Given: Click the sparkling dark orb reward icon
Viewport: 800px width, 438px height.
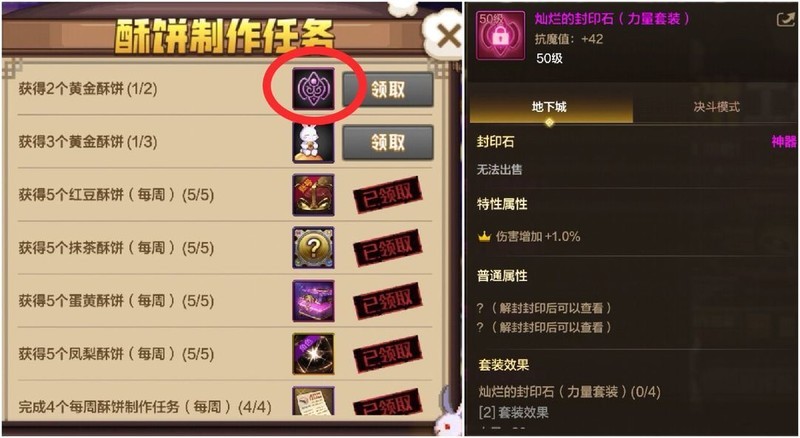Looking at the screenshot, I should (x=313, y=354).
